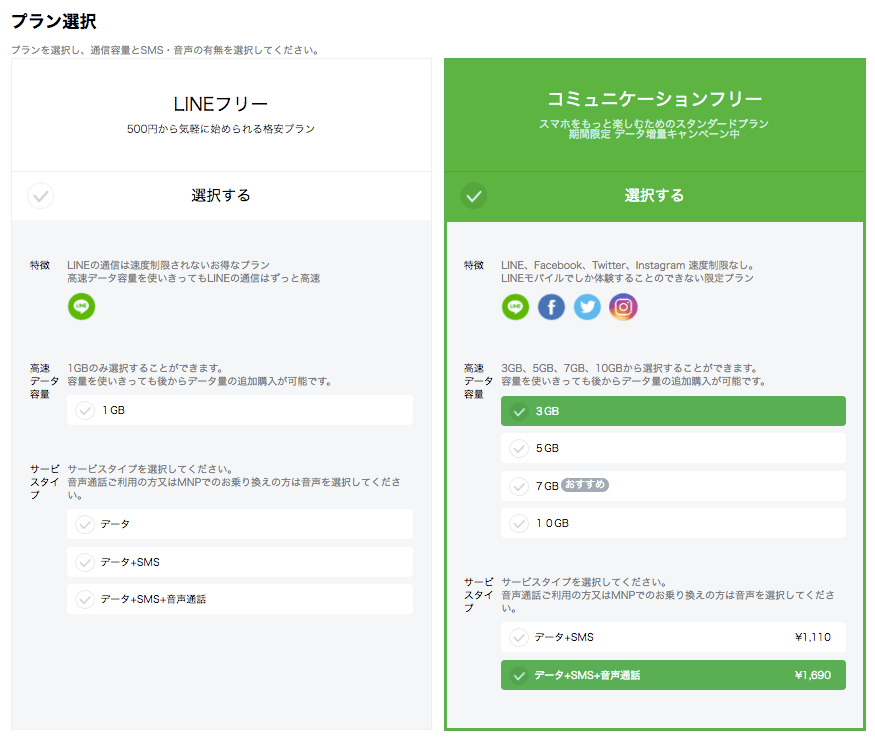The width and height of the screenshot is (875, 742).
Task: Click the LINE icon under LINEフリー features
Action: coord(81,306)
